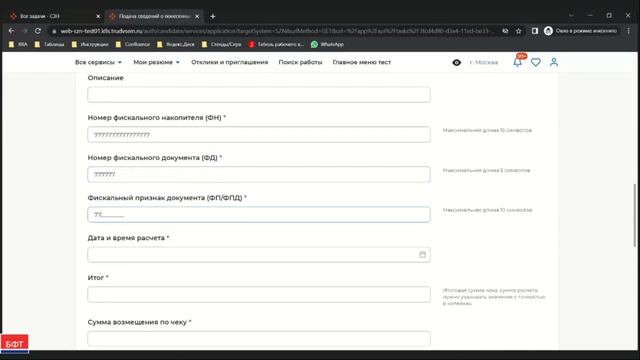
Task: Click 'Дата и время расчета' field
Action: click(259, 254)
